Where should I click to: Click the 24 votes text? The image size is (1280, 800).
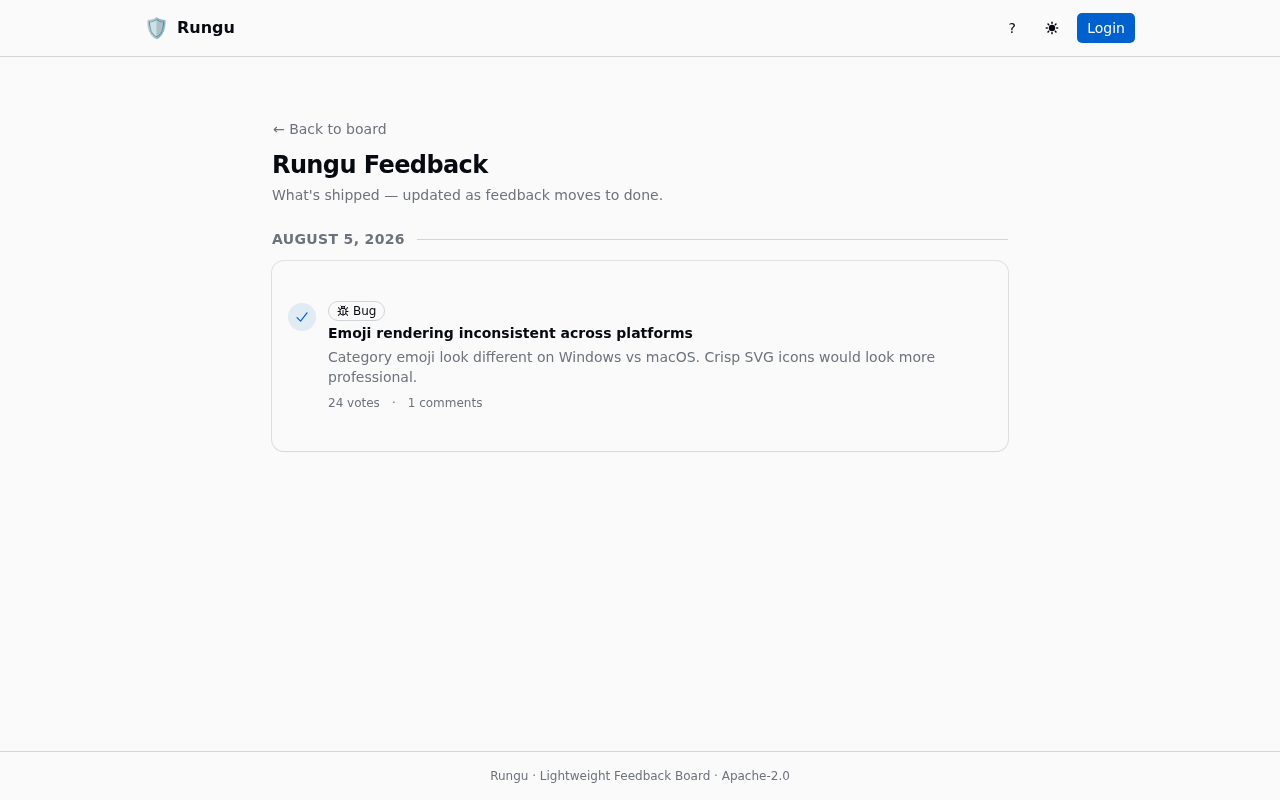coord(354,403)
